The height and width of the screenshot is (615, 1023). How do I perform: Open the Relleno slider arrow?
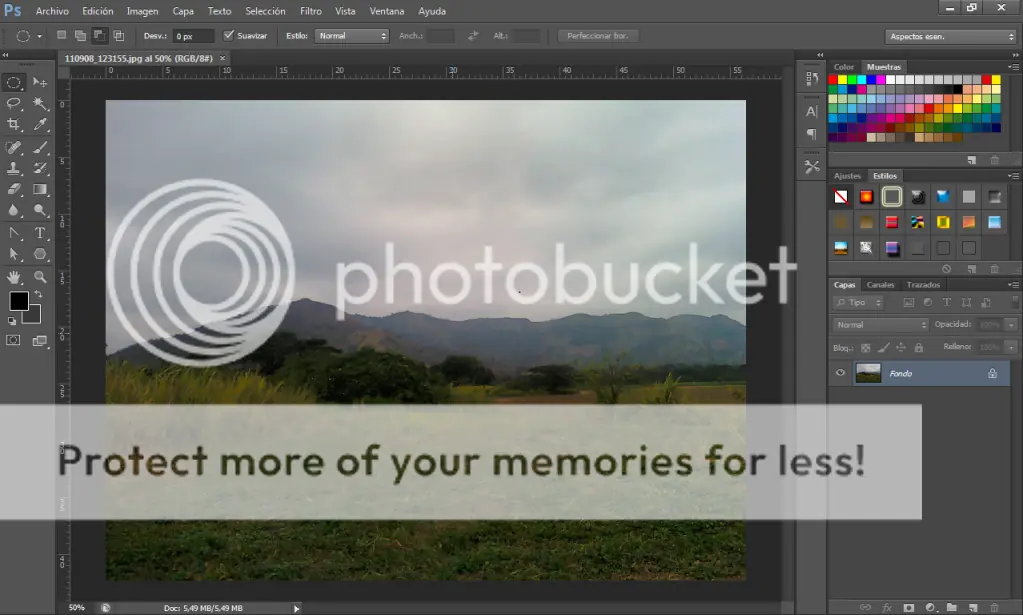[x=1011, y=347]
